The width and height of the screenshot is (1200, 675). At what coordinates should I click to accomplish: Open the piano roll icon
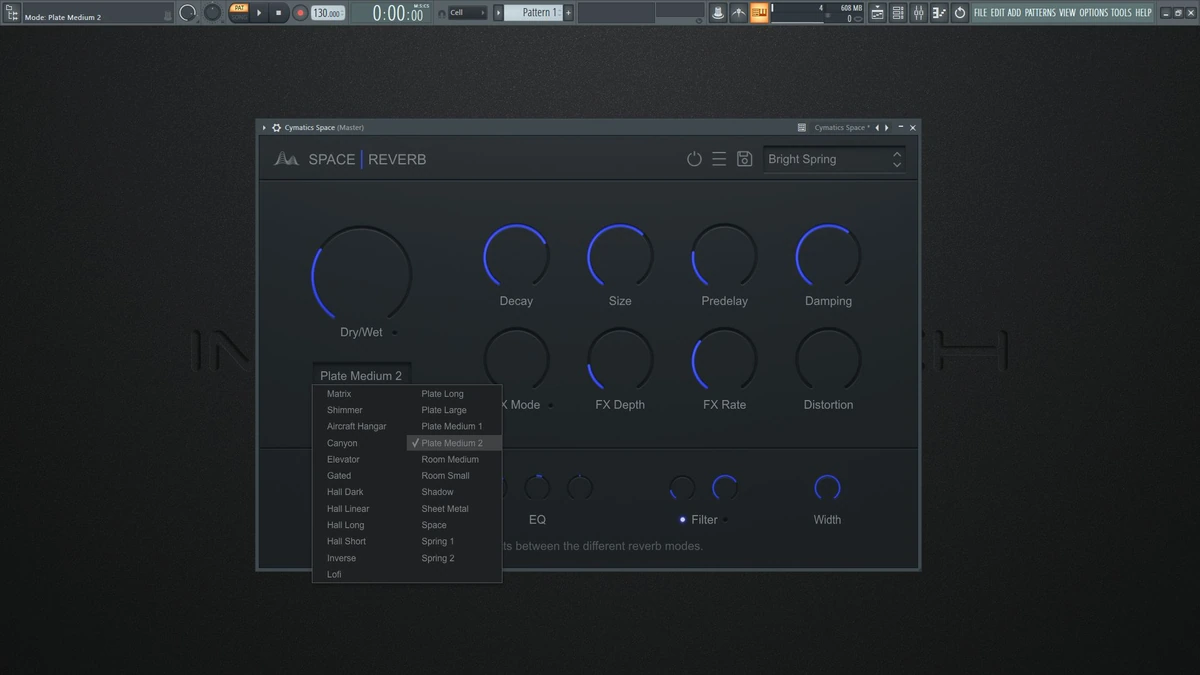(939, 13)
